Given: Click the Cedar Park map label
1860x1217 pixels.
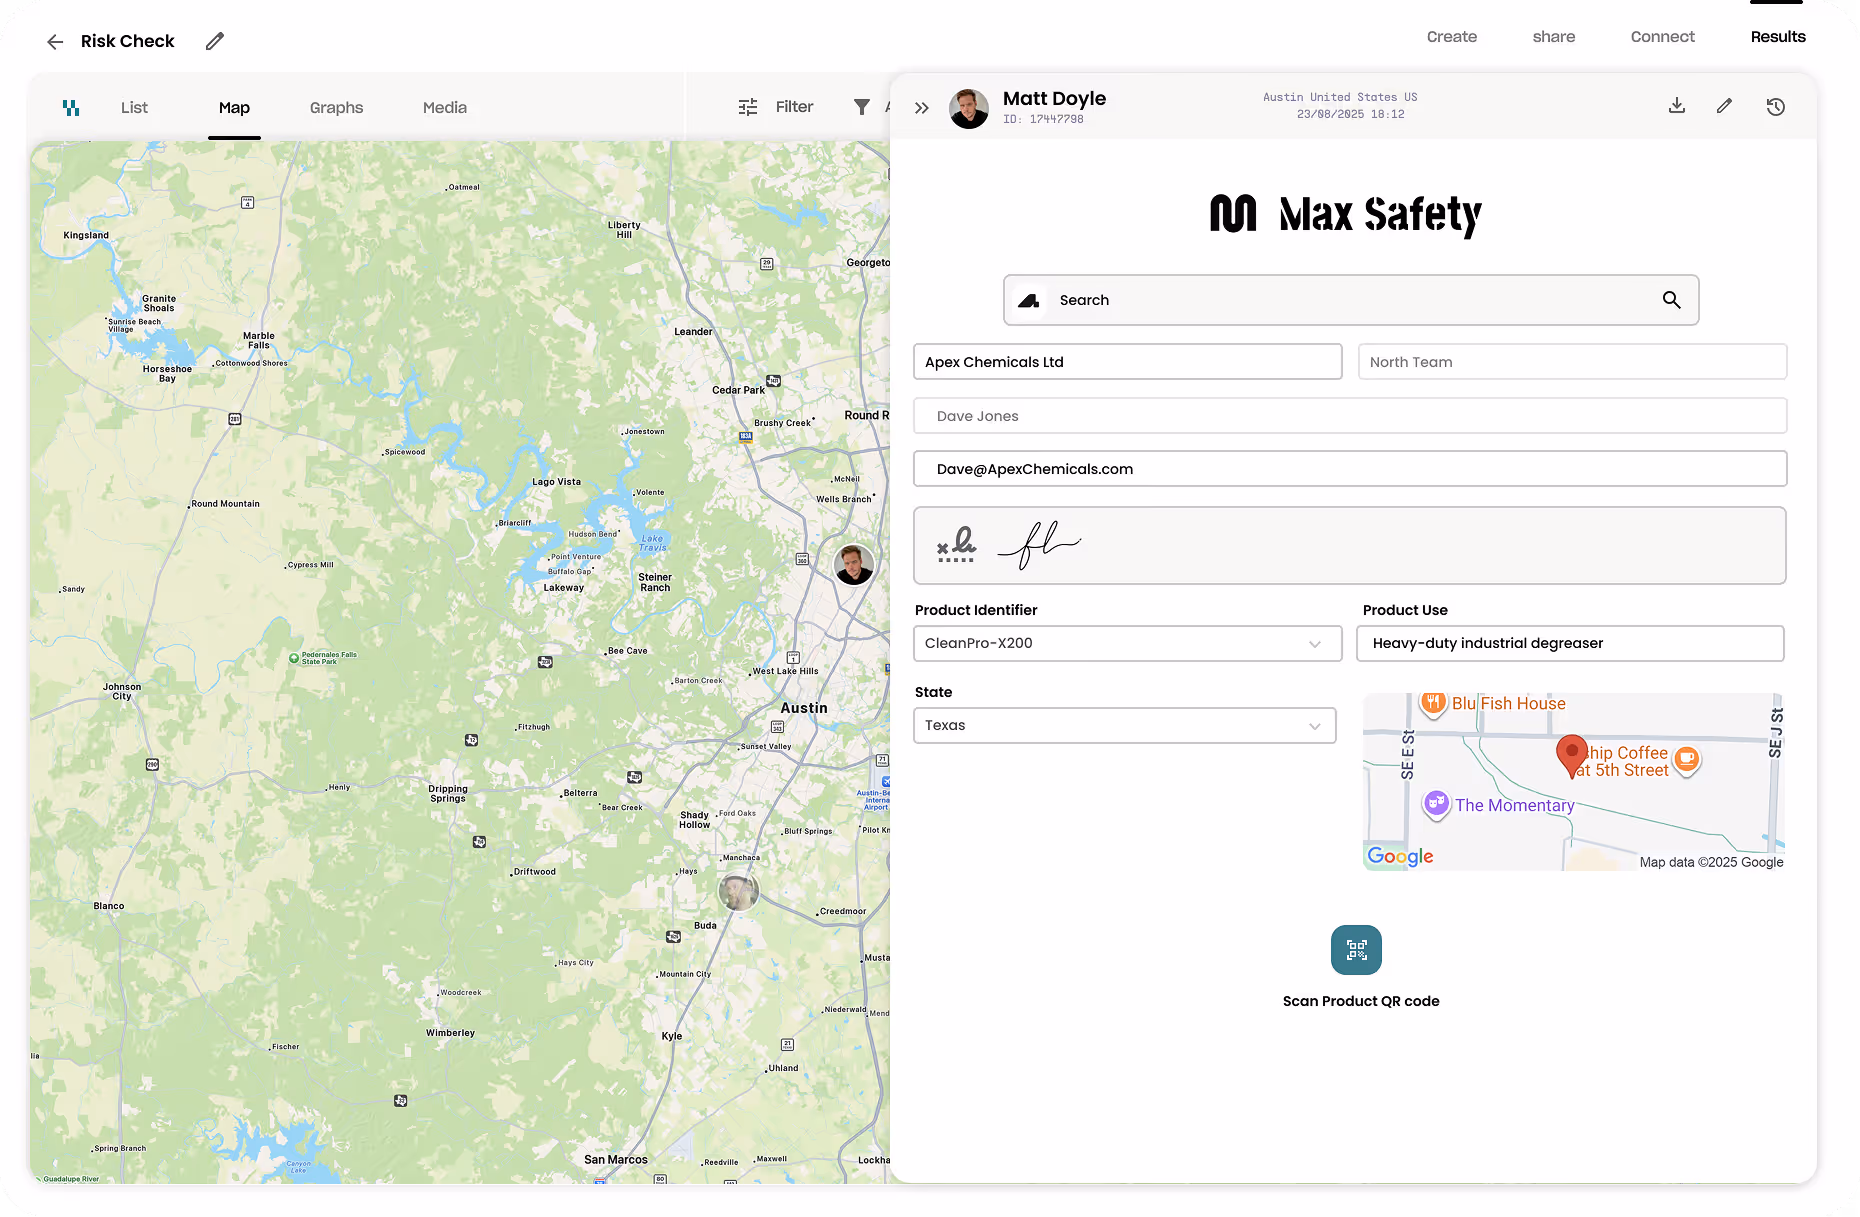Looking at the screenshot, I should pyautogui.click(x=738, y=390).
